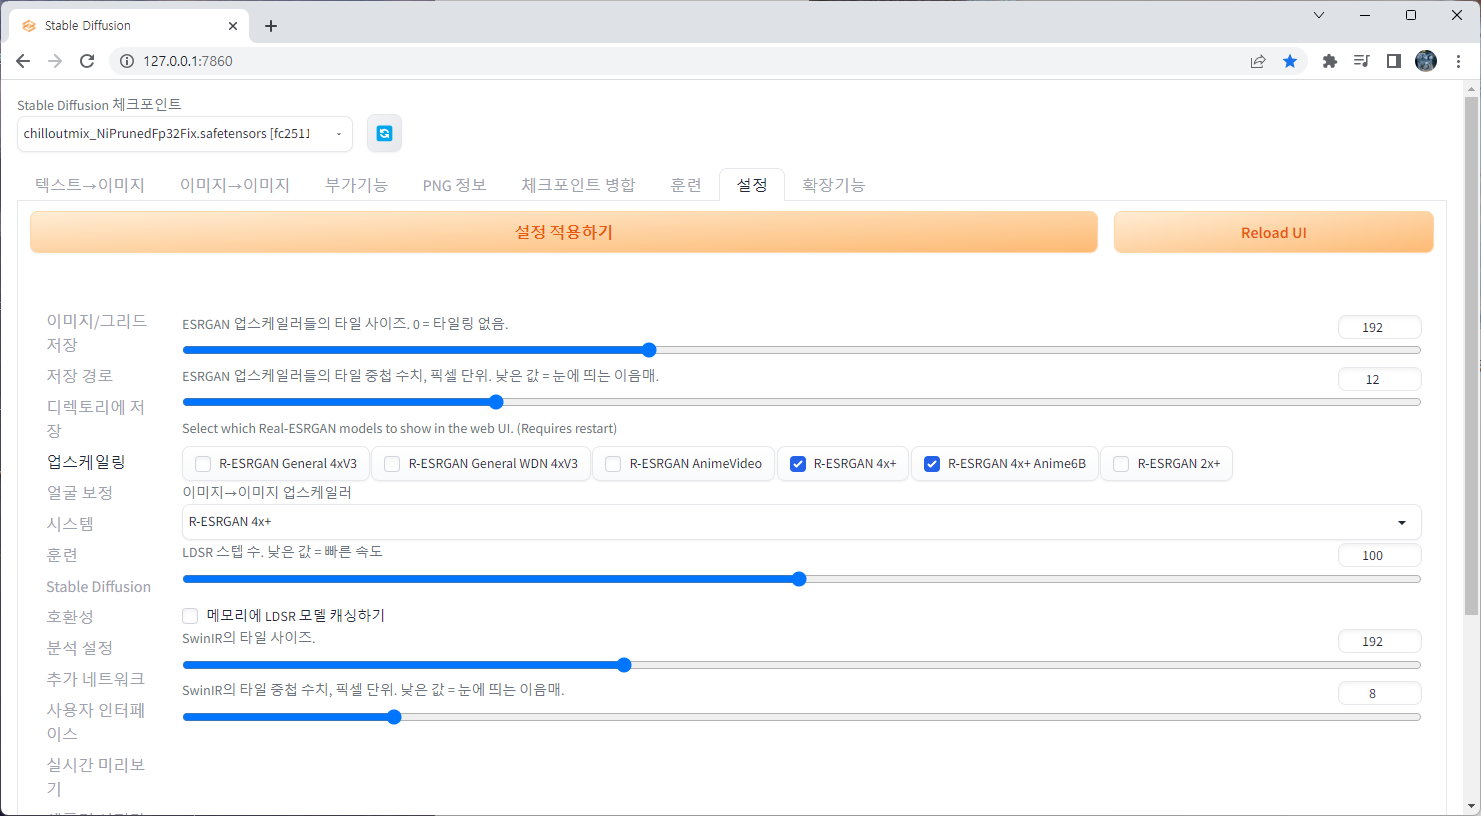The image size is (1481, 816).
Task: Bookmark this tab star icon
Action: 1290,61
